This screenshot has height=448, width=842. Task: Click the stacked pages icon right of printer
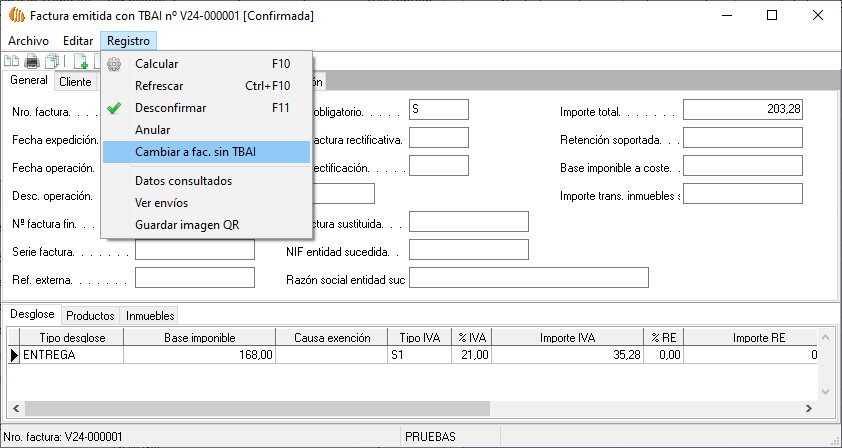tap(51, 63)
